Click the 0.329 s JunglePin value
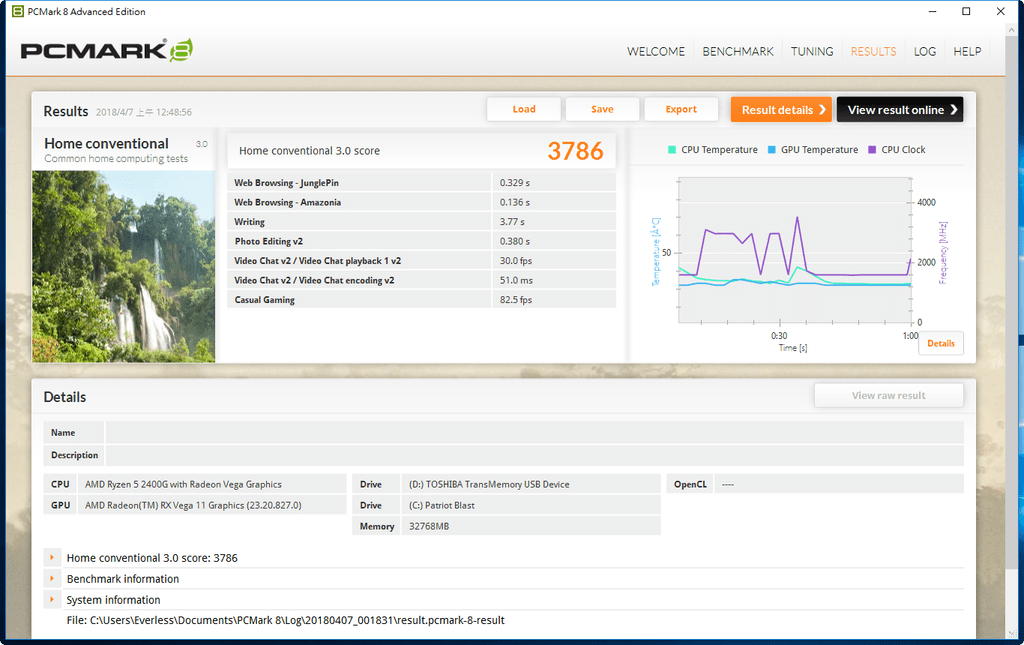This screenshot has width=1024, height=645. [x=515, y=183]
